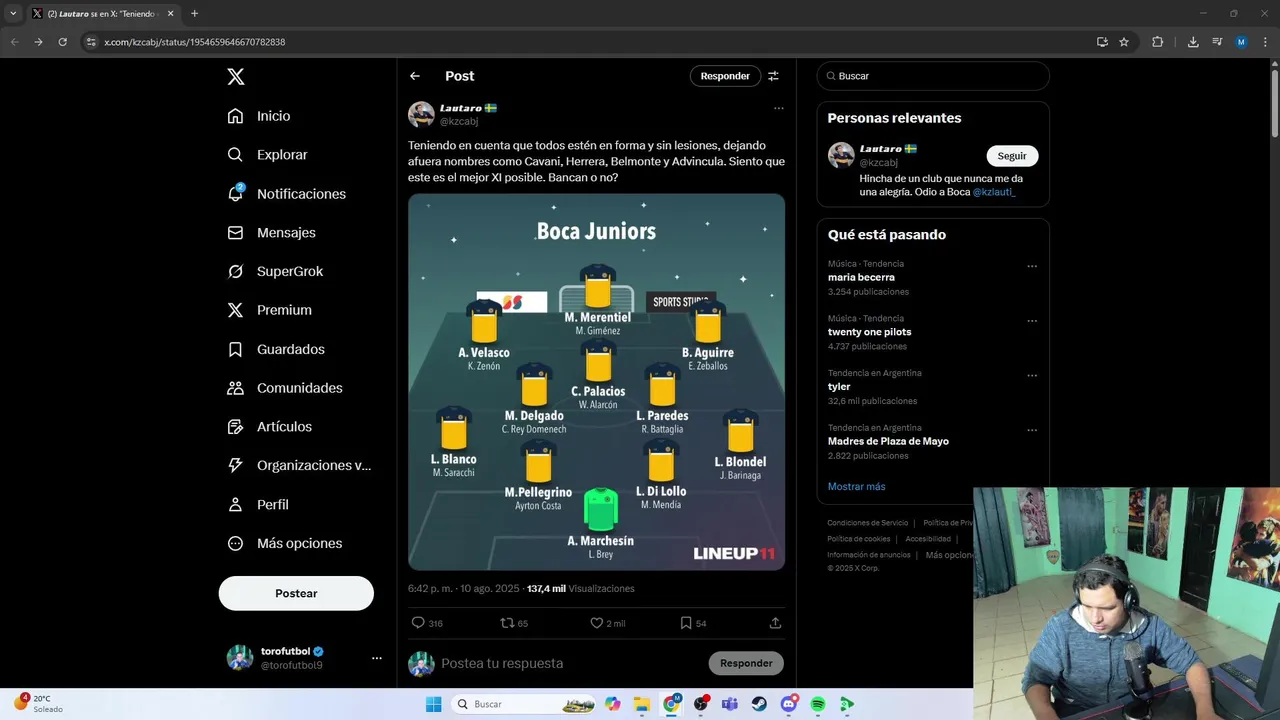Open the @kzlauti_ mention link
This screenshot has height=720, width=1280.
[x=994, y=191]
